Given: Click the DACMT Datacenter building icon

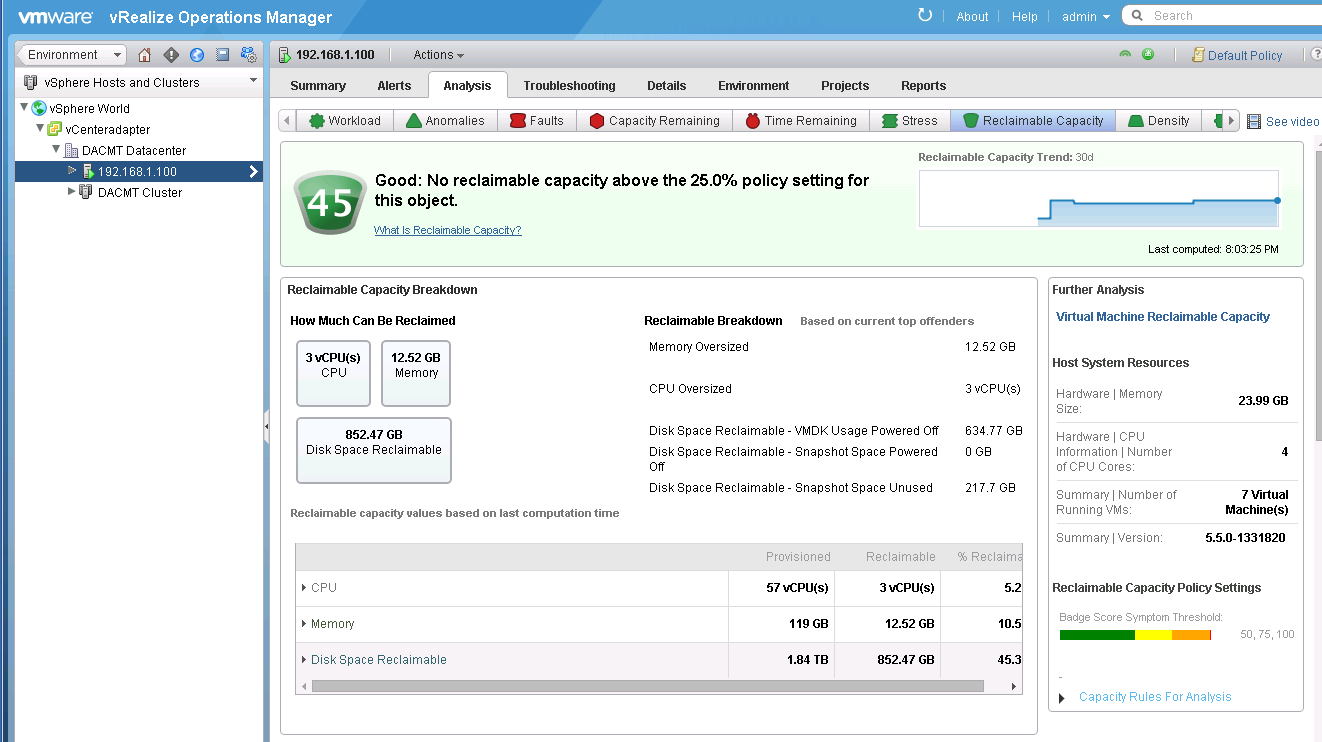Looking at the screenshot, I should tap(71, 150).
